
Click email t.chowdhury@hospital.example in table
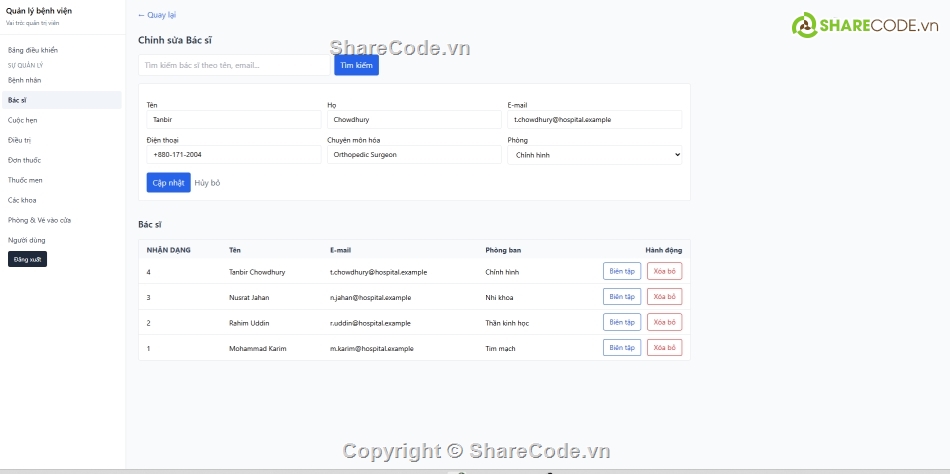click(x=379, y=272)
